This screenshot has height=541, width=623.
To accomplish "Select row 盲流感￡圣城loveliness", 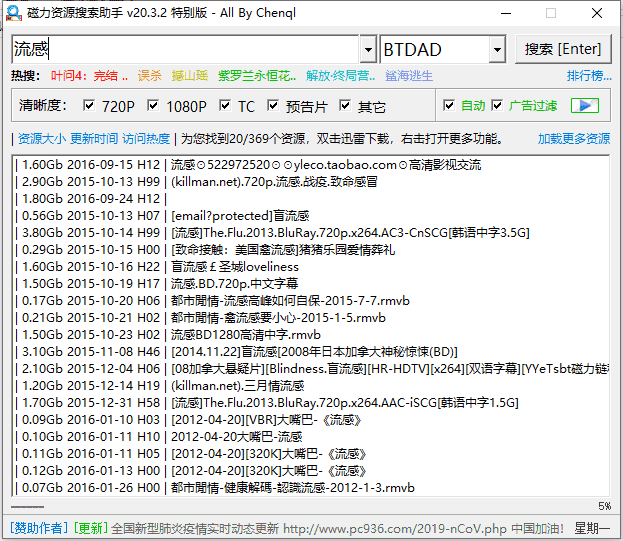I will coord(311,267).
